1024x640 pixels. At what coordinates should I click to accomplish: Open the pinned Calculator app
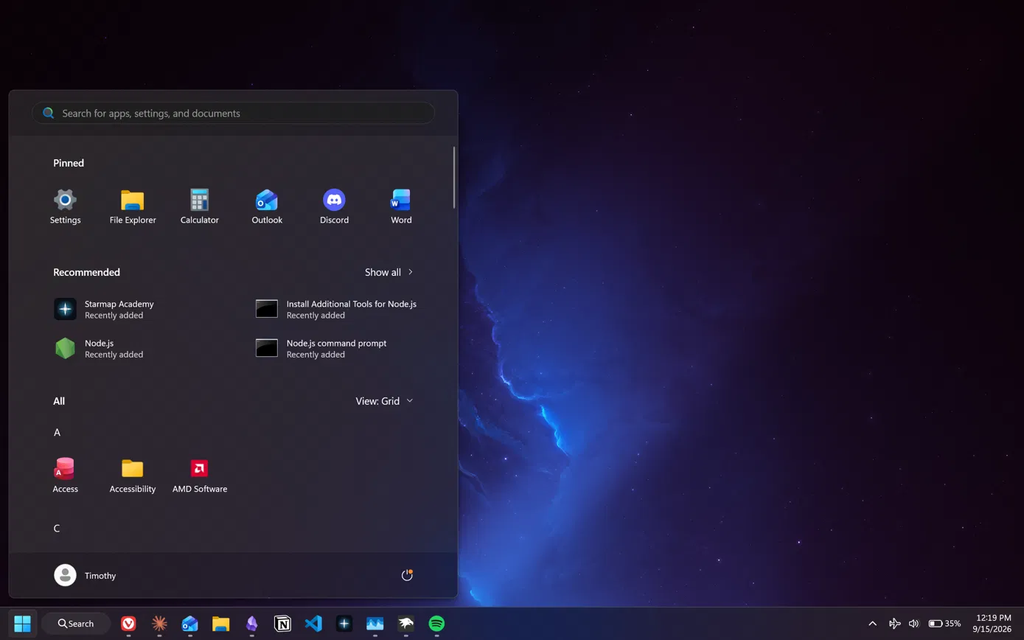coord(199,206)
